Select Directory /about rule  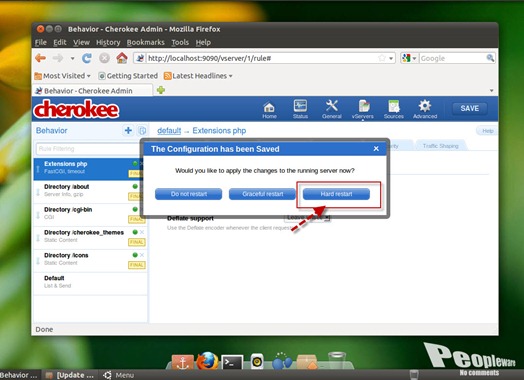point(90,192)
